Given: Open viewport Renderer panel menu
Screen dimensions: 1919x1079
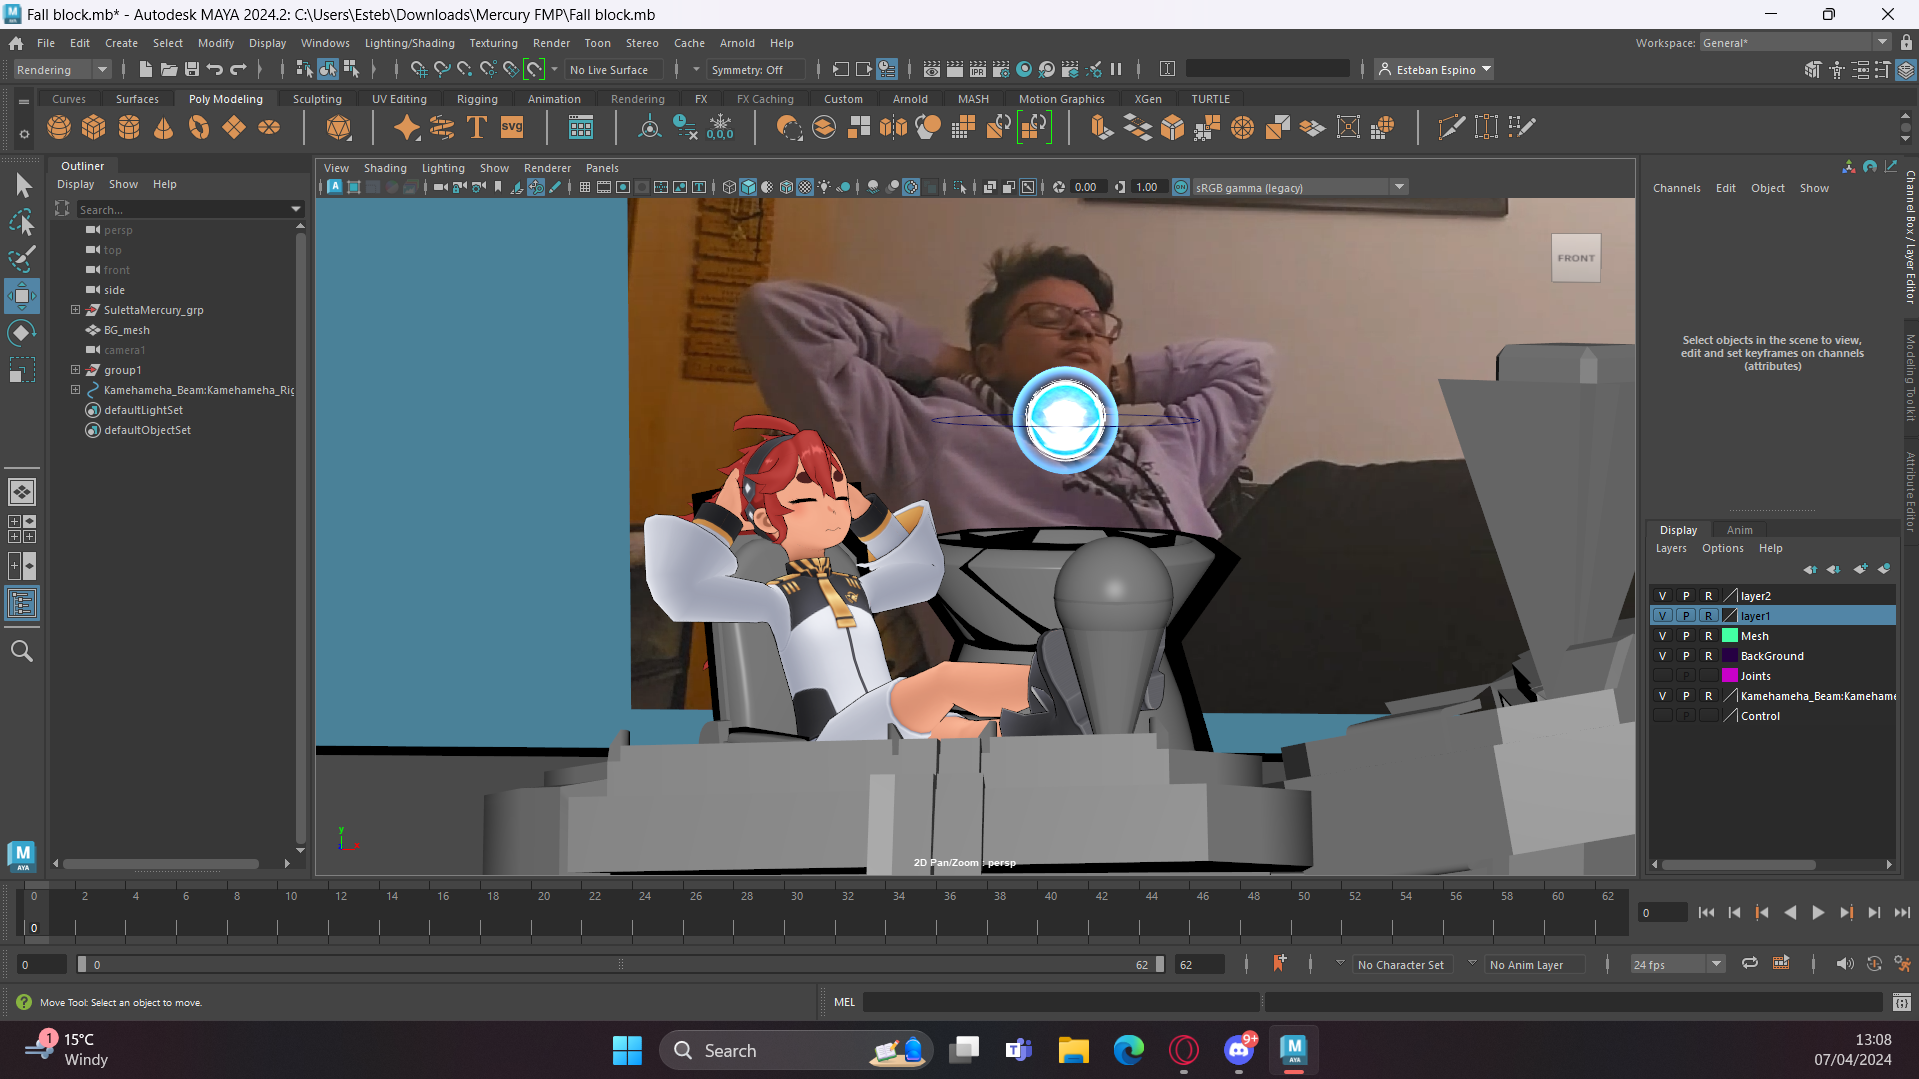Looking at the screenshot, I should coord(547,168).
